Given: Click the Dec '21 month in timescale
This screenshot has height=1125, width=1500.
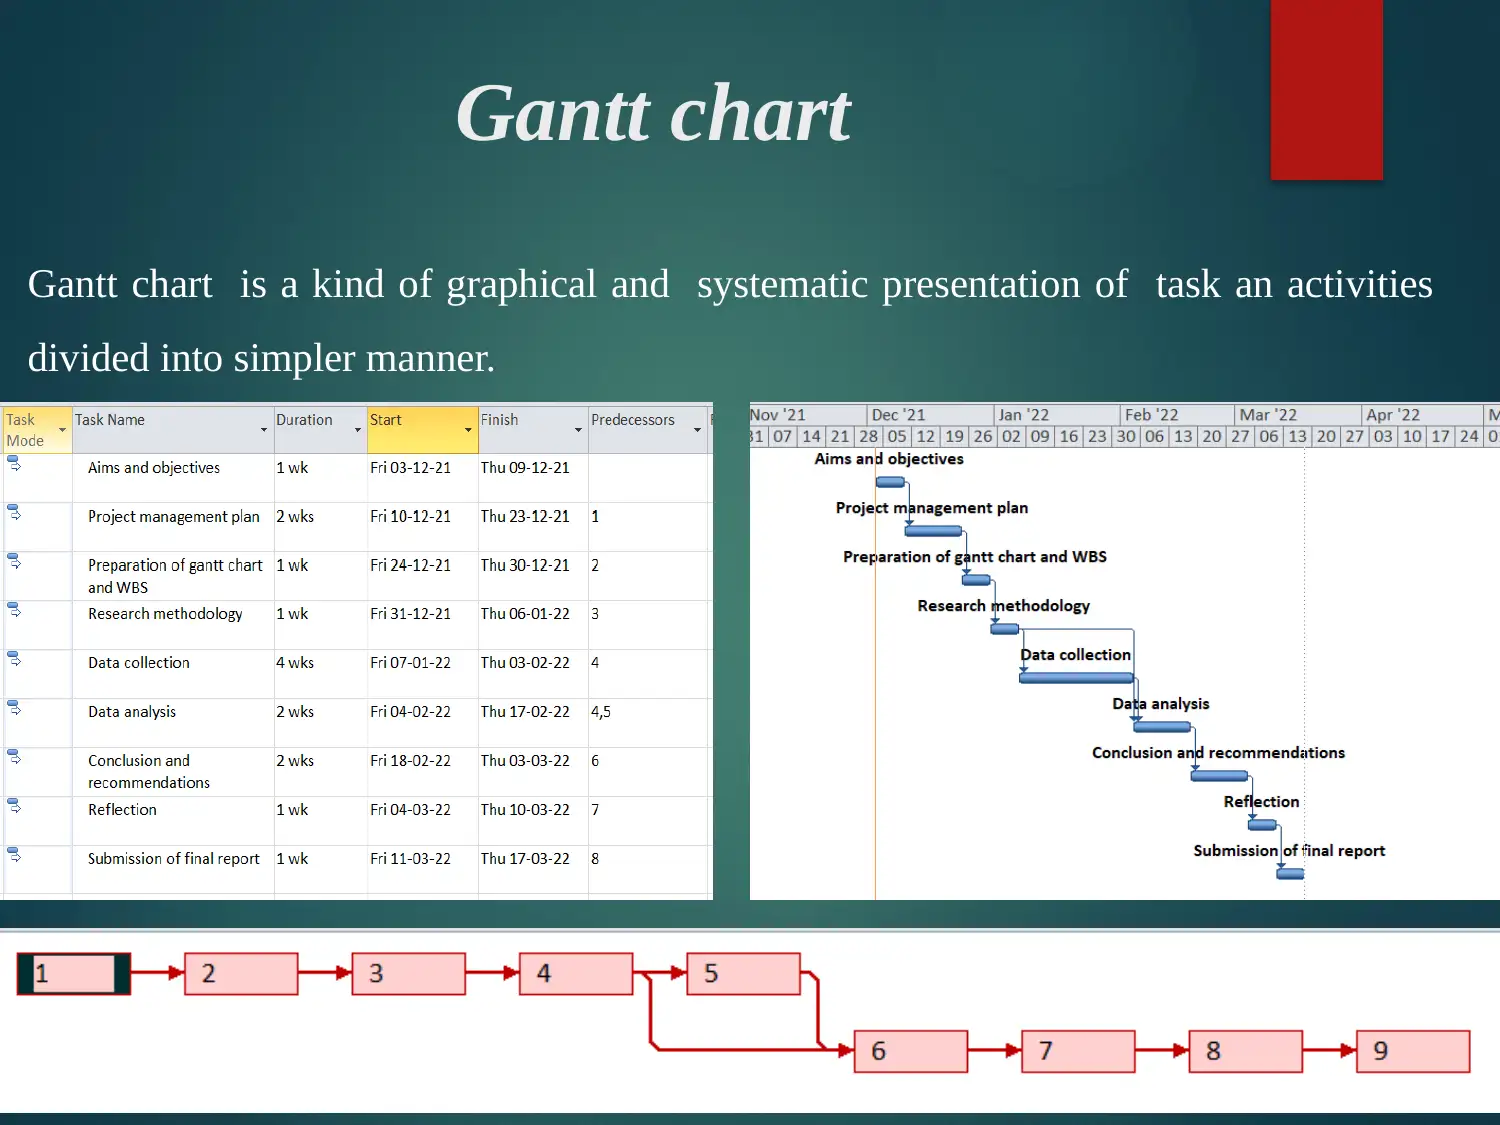Looking at the screenshot, I should click(930, 415).
